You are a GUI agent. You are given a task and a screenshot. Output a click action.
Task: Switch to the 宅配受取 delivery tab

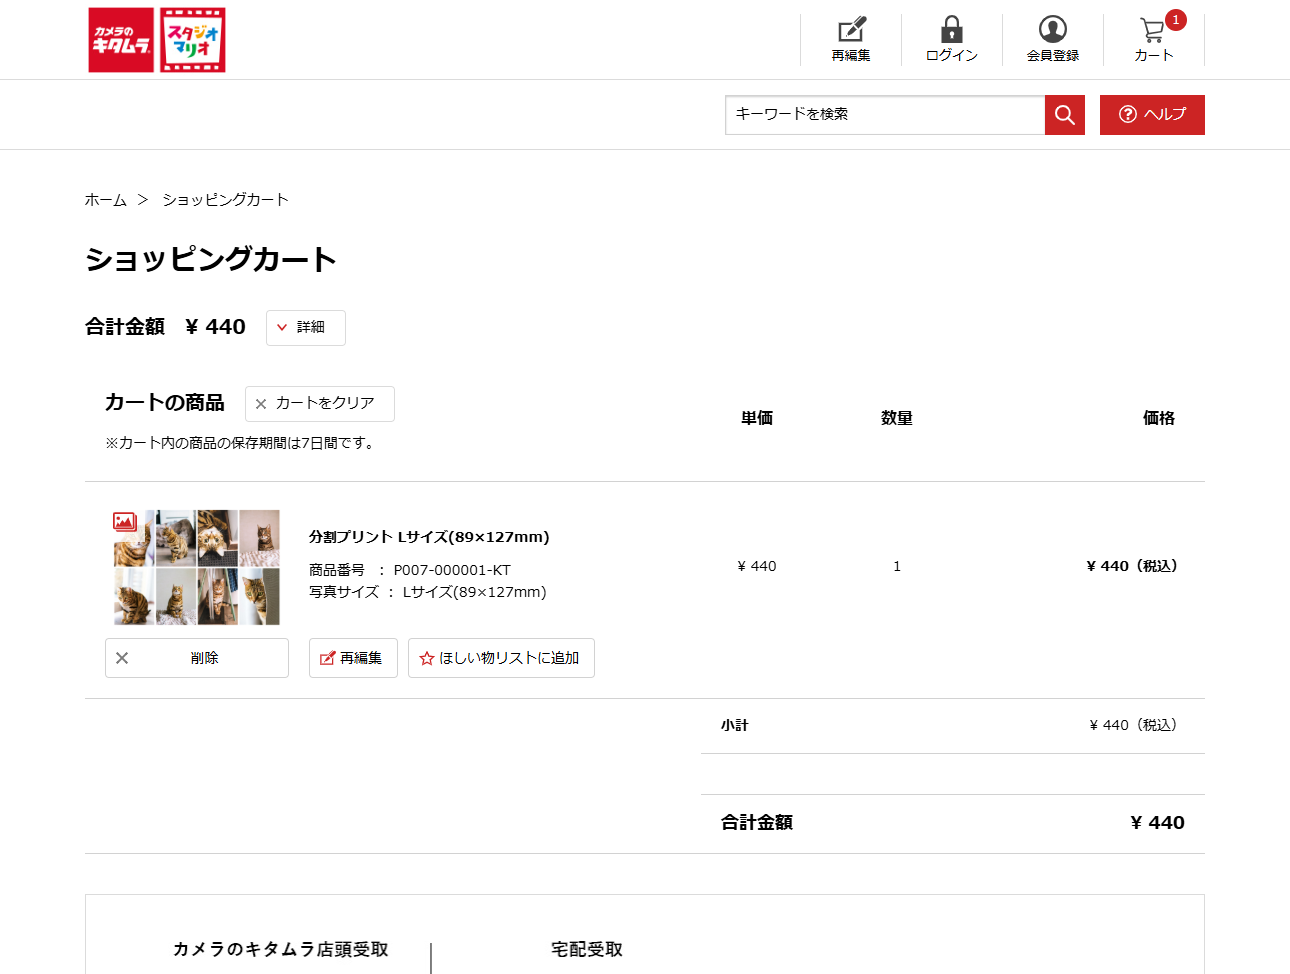[584, 950]
